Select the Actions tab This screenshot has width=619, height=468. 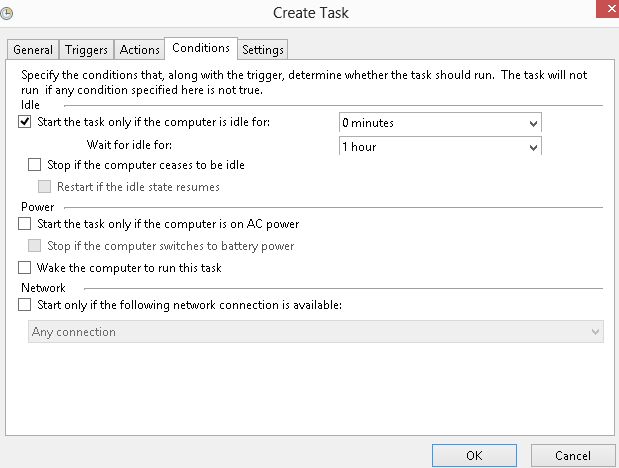(139, 50)
